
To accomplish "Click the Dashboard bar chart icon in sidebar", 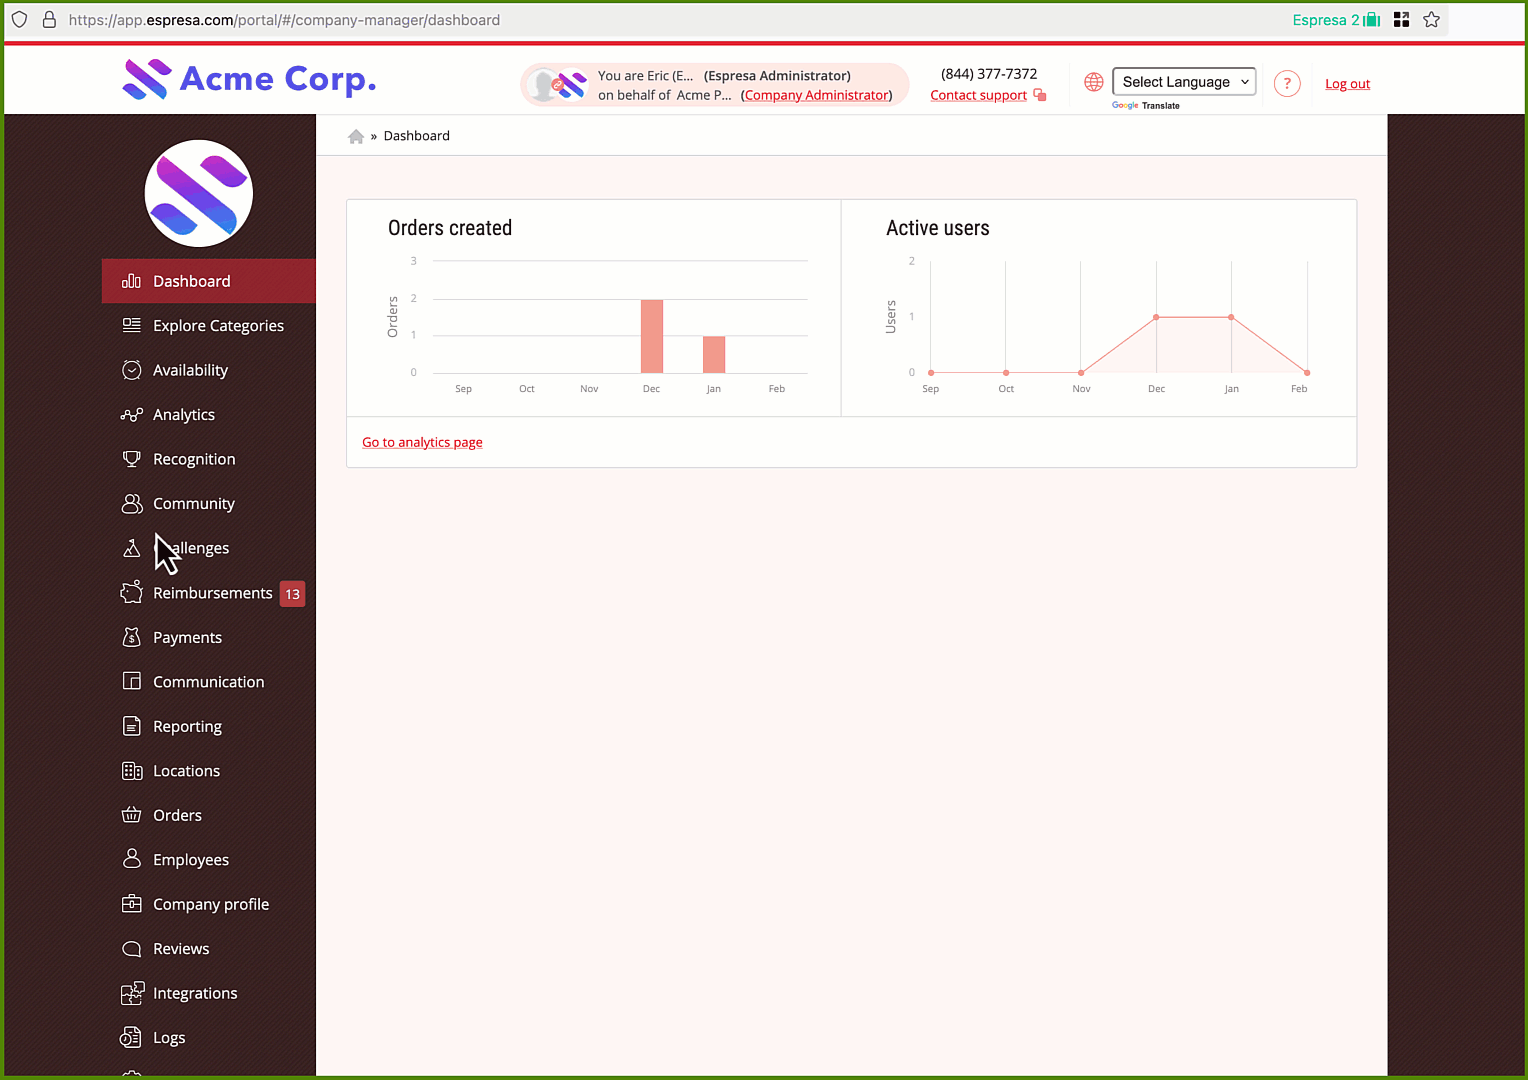I will pyautogui.click(x=131, y=281).
